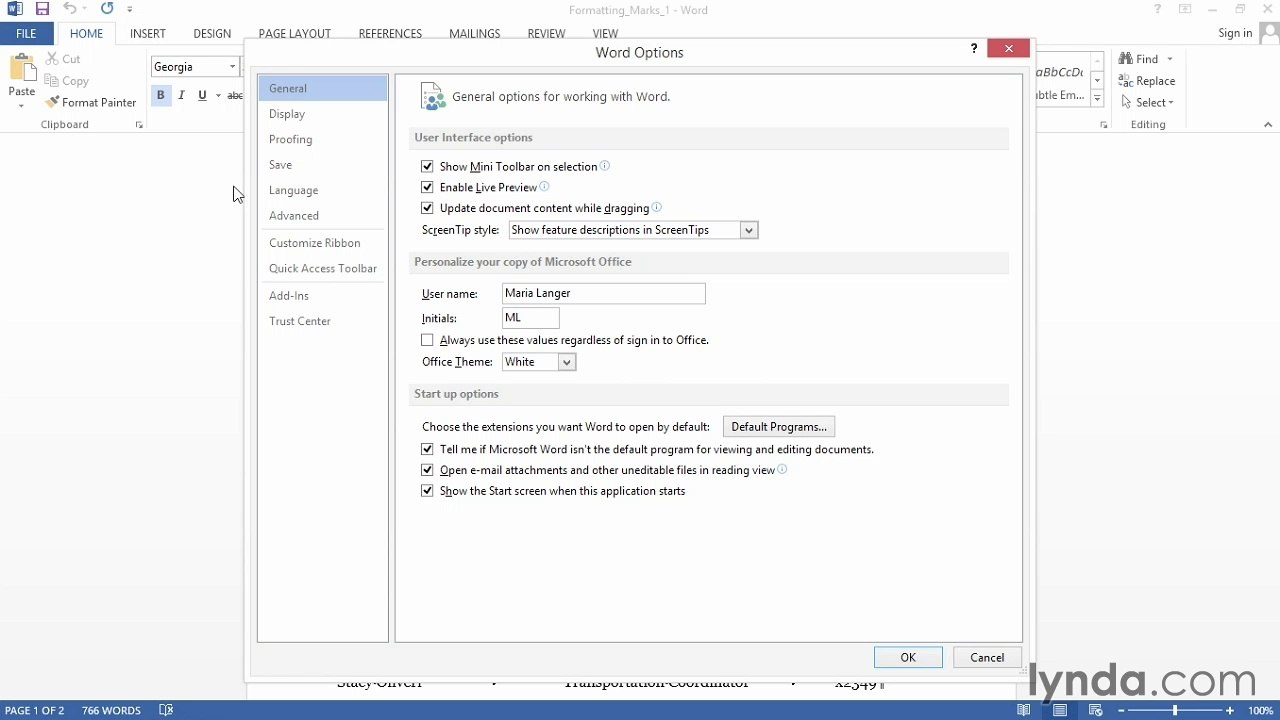The width and height of the screenshot is (1280, 720).
Task: Click the proofing errors status bar icon
Action: (x=166, y=710)
